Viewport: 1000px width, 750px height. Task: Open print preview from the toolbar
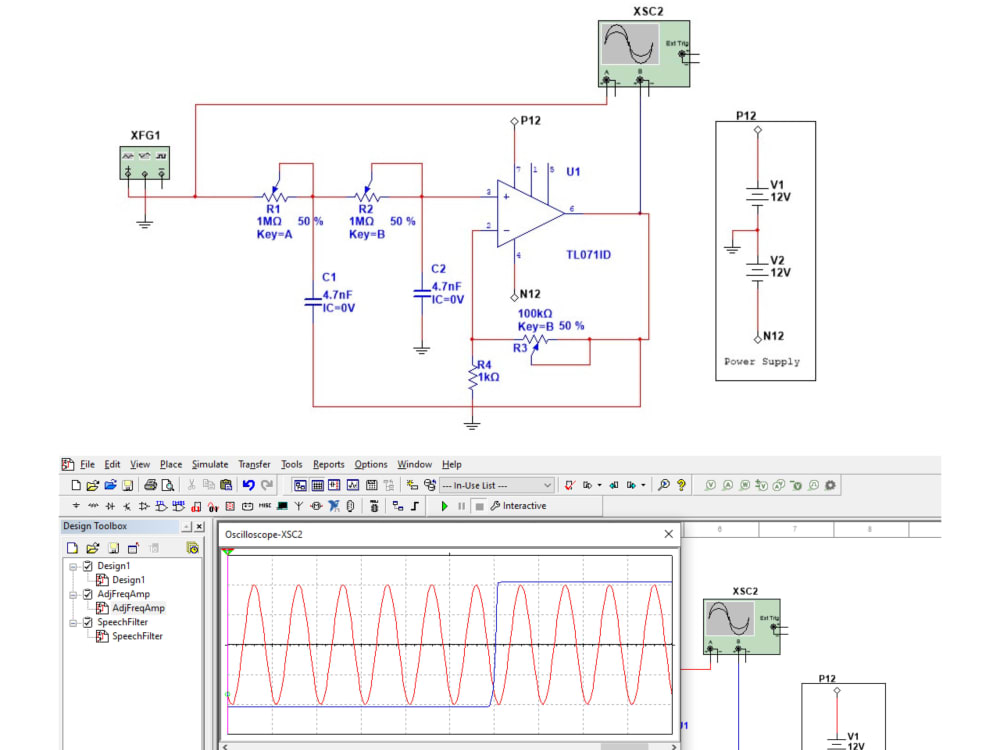coord(168,485)
